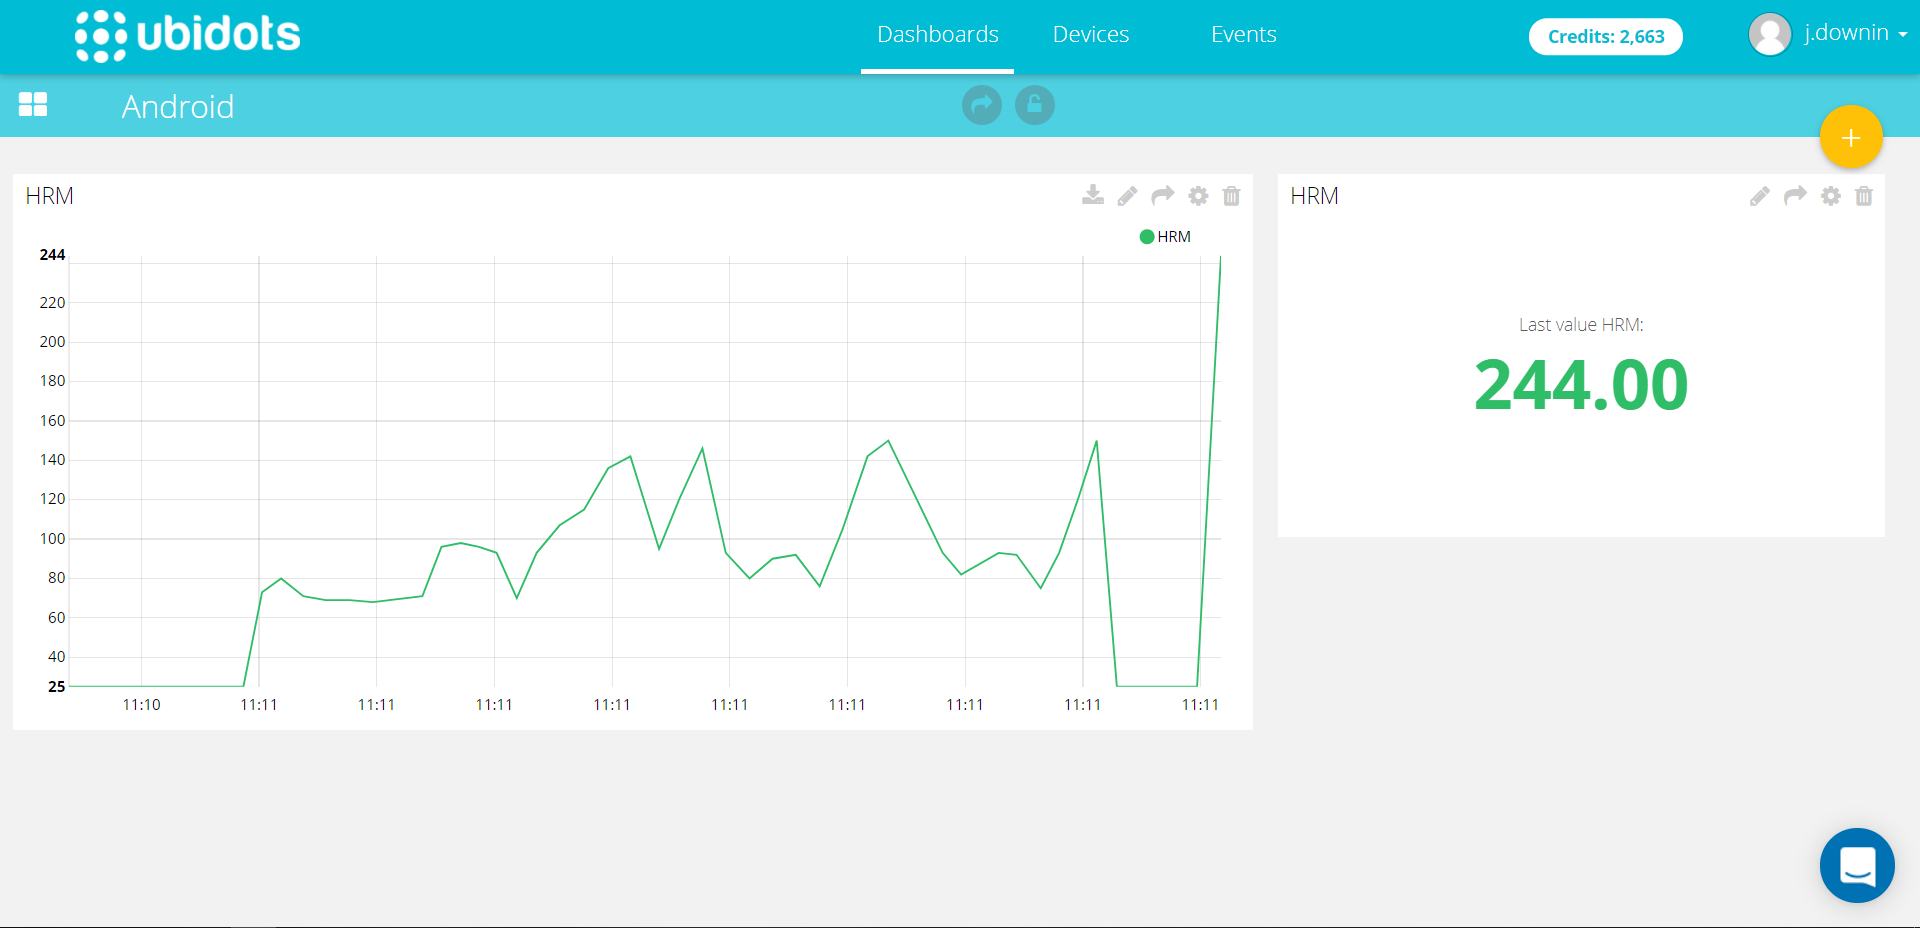
Task: Open the share menu on the HRM chart
Action: click(x=1162, y=196)
